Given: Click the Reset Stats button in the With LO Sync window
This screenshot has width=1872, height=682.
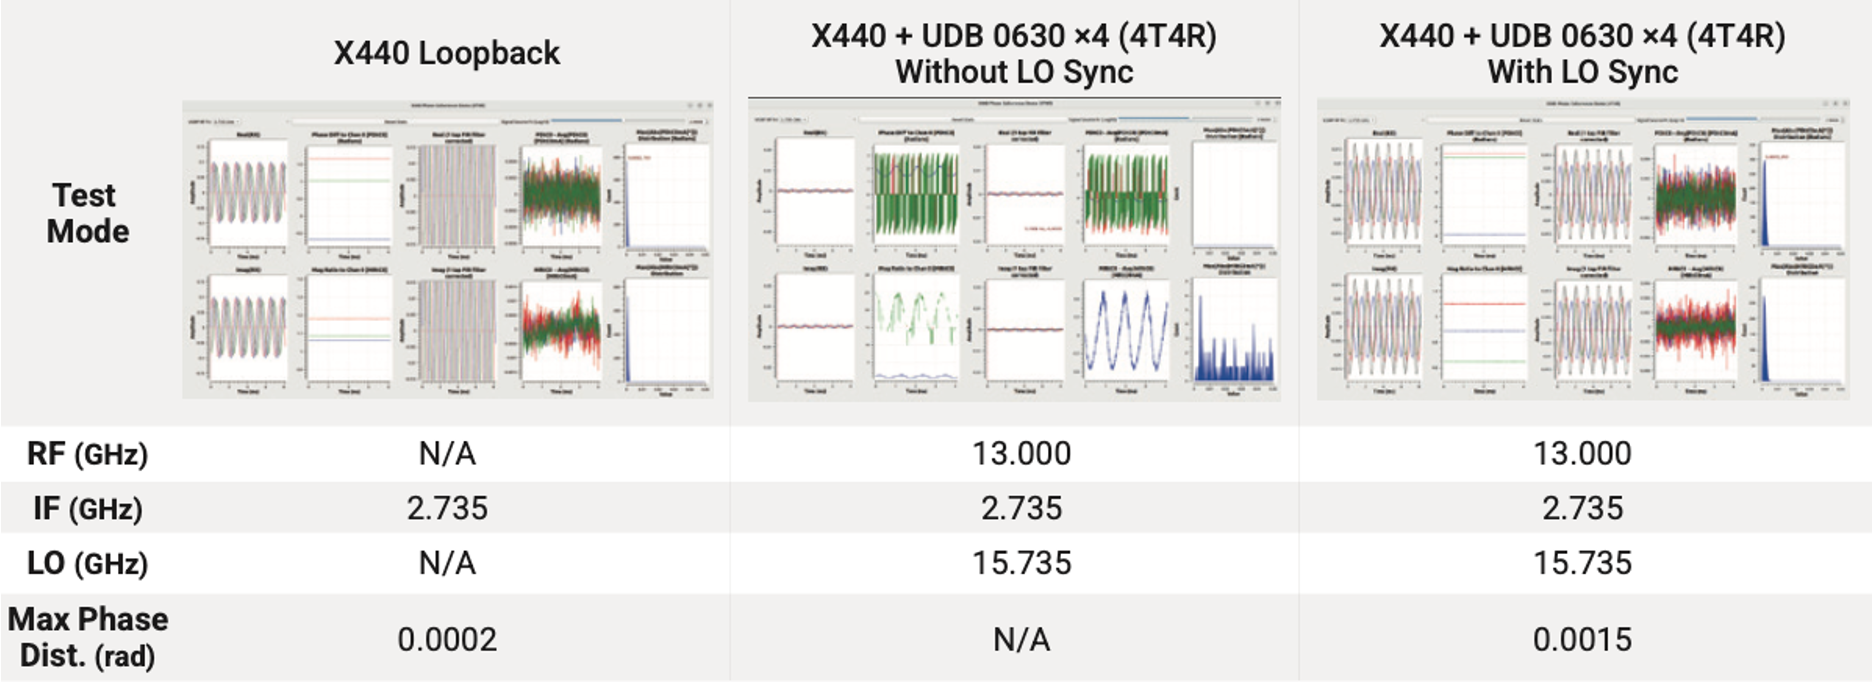Looking at the screenshot, I should 1530,120.
